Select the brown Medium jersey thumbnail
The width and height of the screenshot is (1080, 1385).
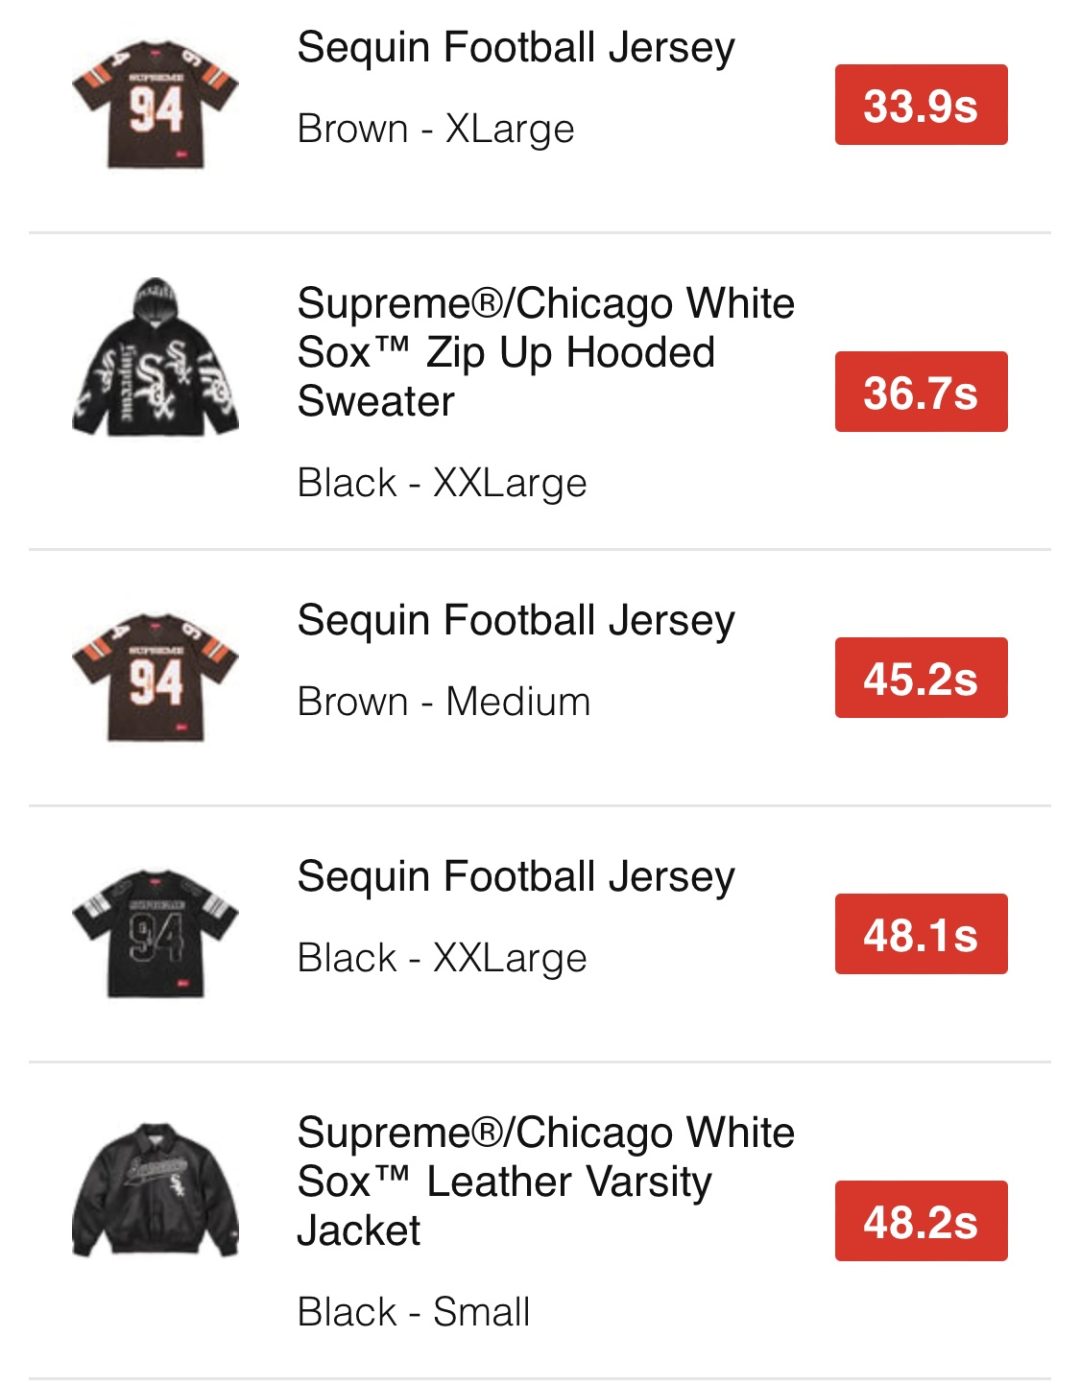point(155,677)
